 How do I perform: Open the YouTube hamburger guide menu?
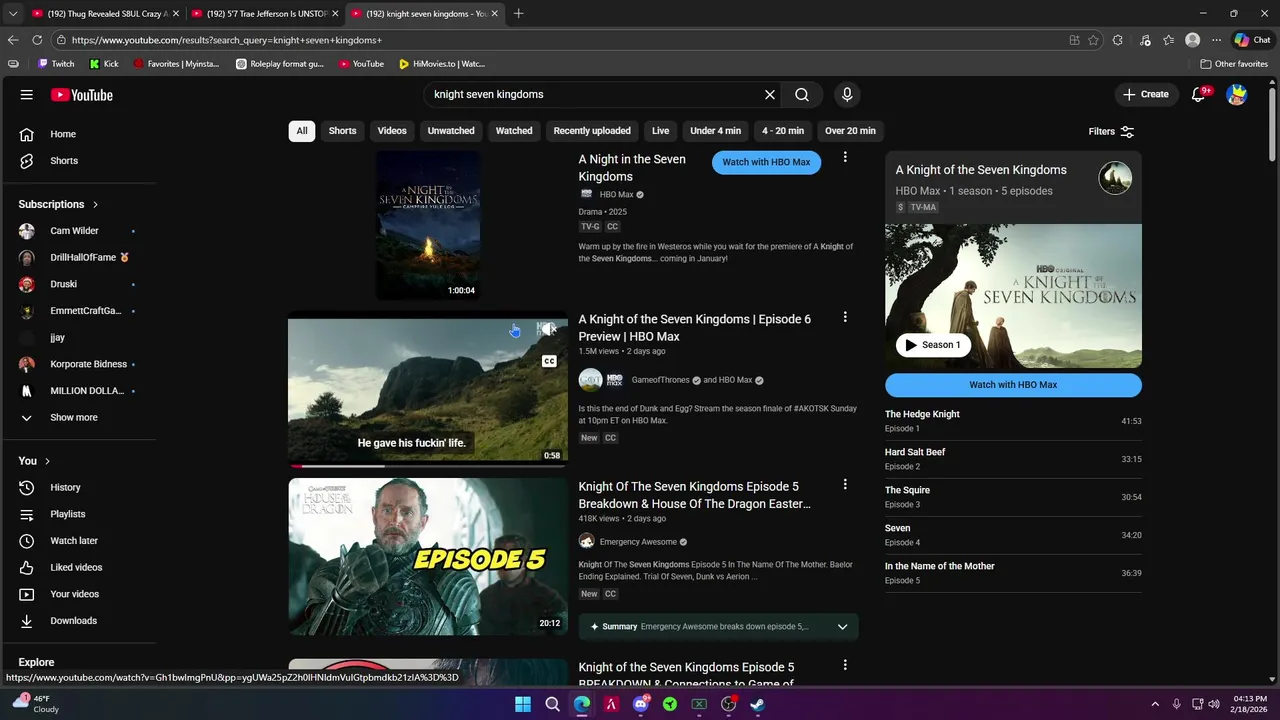click(x=27, y=95)
